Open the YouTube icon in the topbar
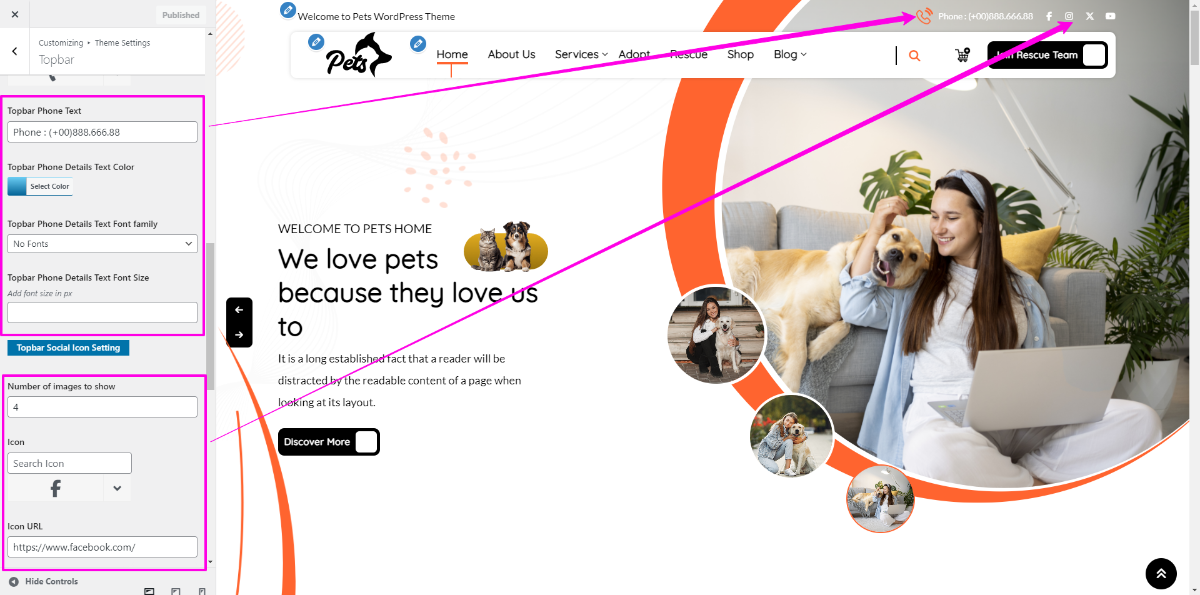Viewport: 1200px width, 595px height. point(1110,16)
